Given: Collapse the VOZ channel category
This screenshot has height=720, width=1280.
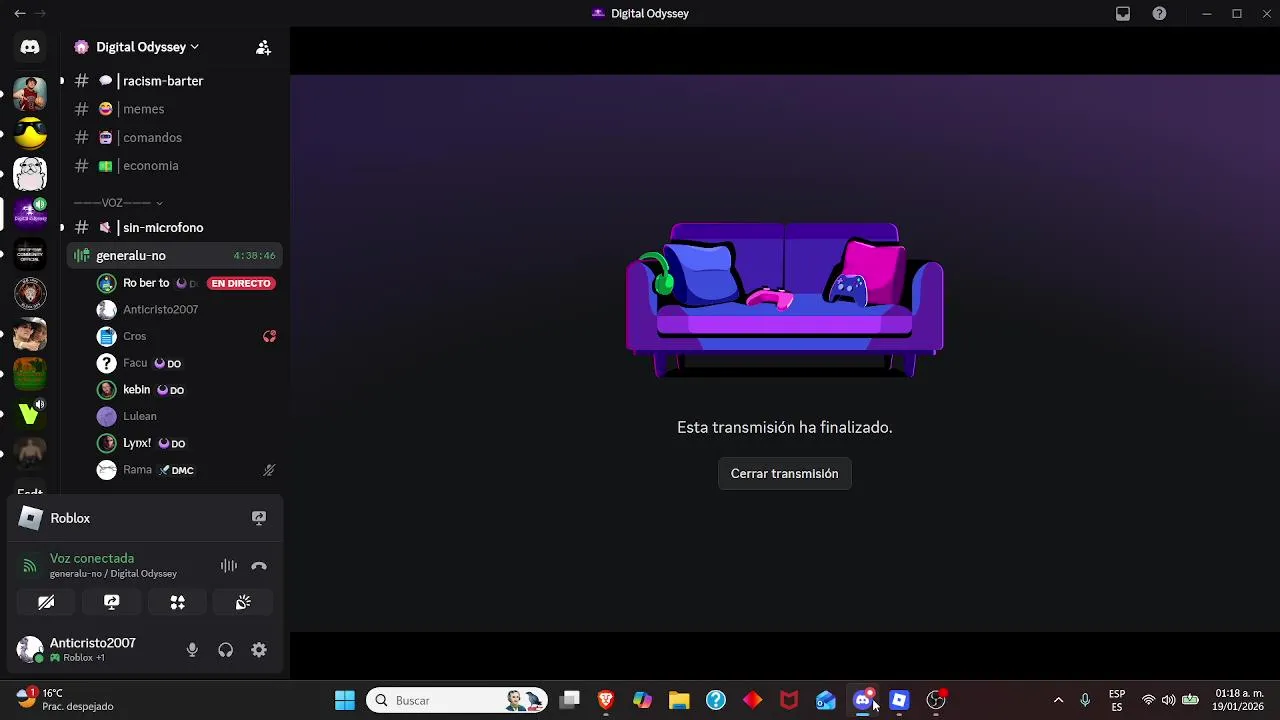Looking at the screenshot, I should click(118, 203).
